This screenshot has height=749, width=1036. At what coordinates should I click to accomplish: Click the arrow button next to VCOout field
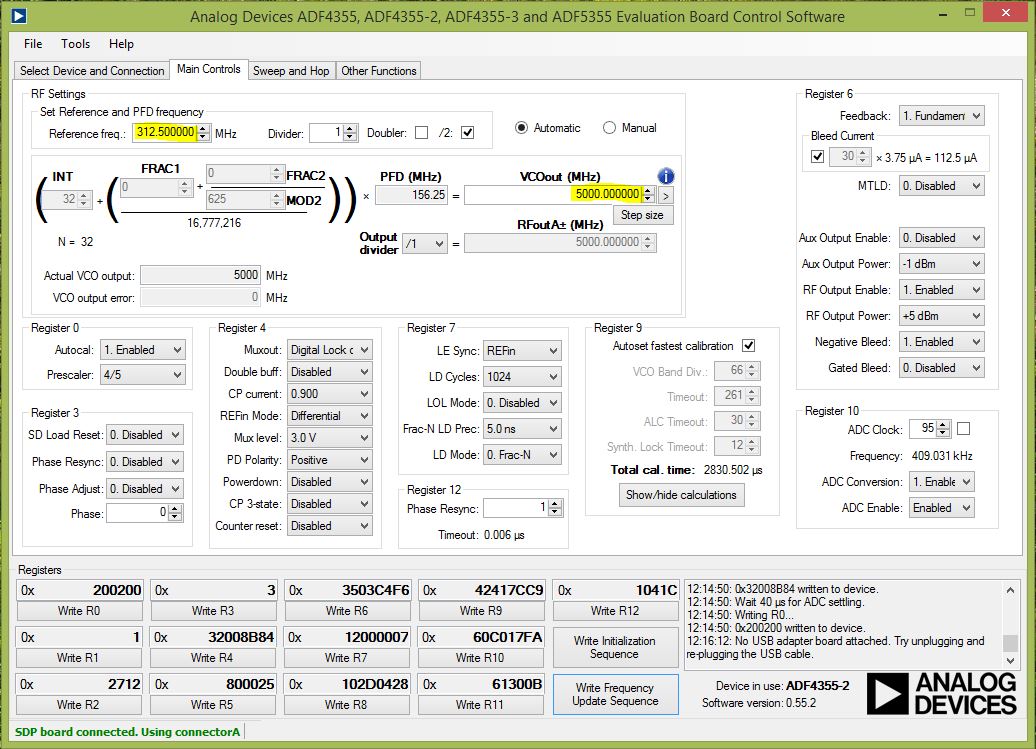pyautogui.click(x=666, y=195)
